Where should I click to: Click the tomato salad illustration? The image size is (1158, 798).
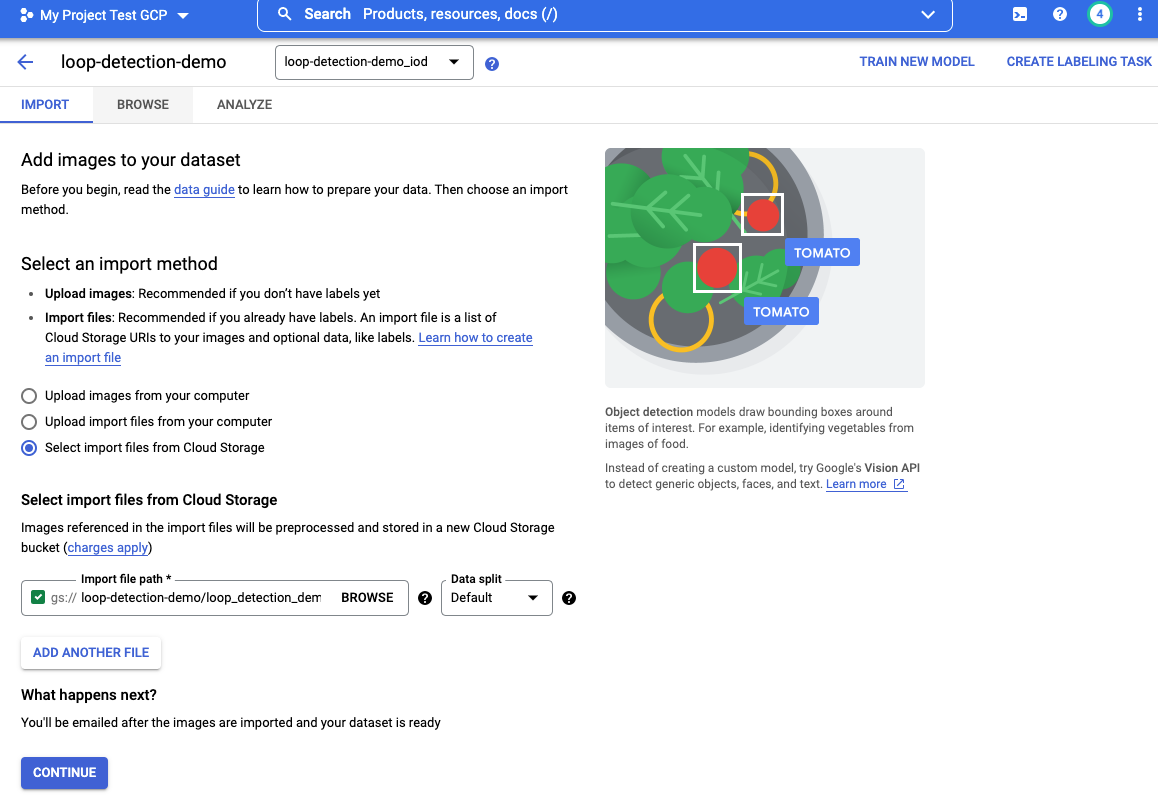(x=764, y=268)
